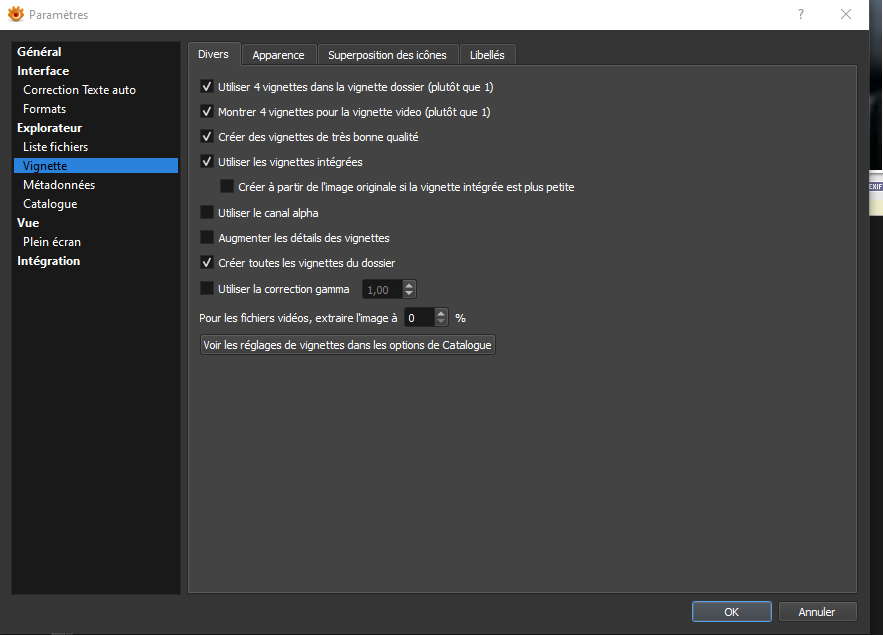Enable 'Créer à partir de l'image originale' checkbox

[227, 186]
